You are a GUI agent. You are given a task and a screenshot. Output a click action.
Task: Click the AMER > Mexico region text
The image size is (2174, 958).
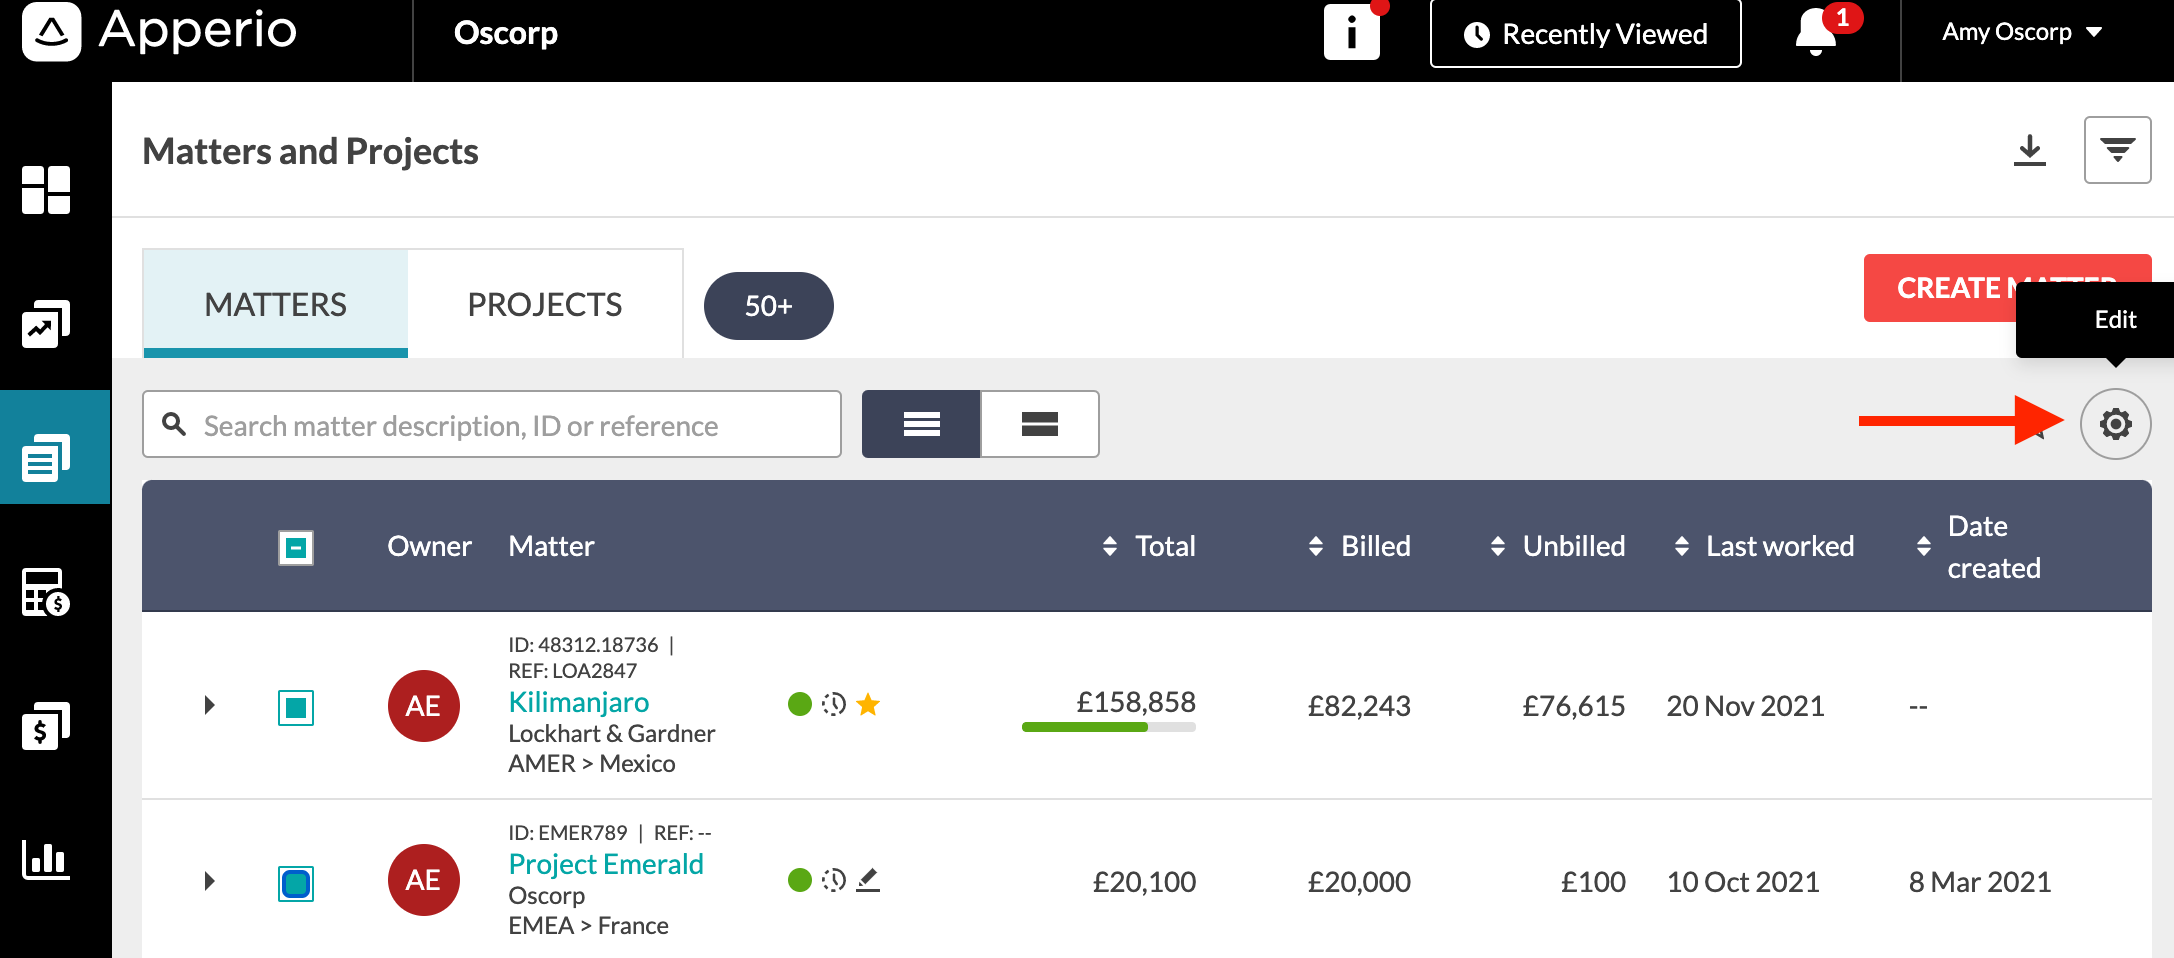[x=592, y=764]
